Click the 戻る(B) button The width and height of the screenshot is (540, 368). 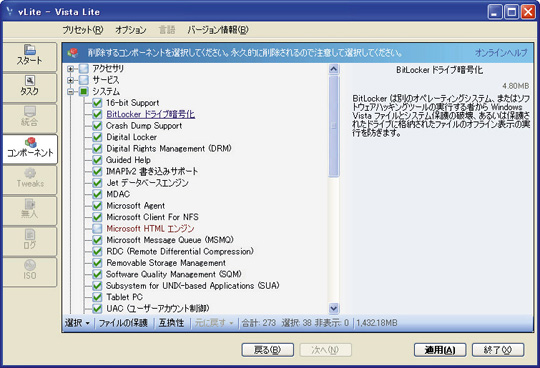click(x=268, y=350)
